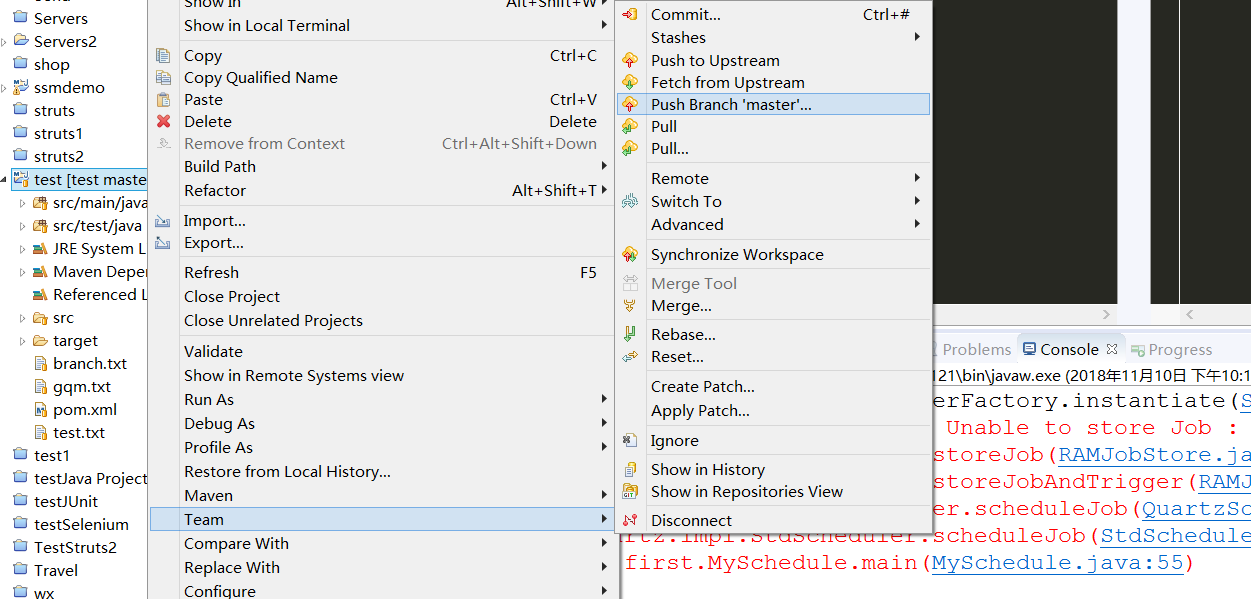Open the Advanced submenu arrow
The width and height of the screenshot is (1251, 599).
(917, 224)
